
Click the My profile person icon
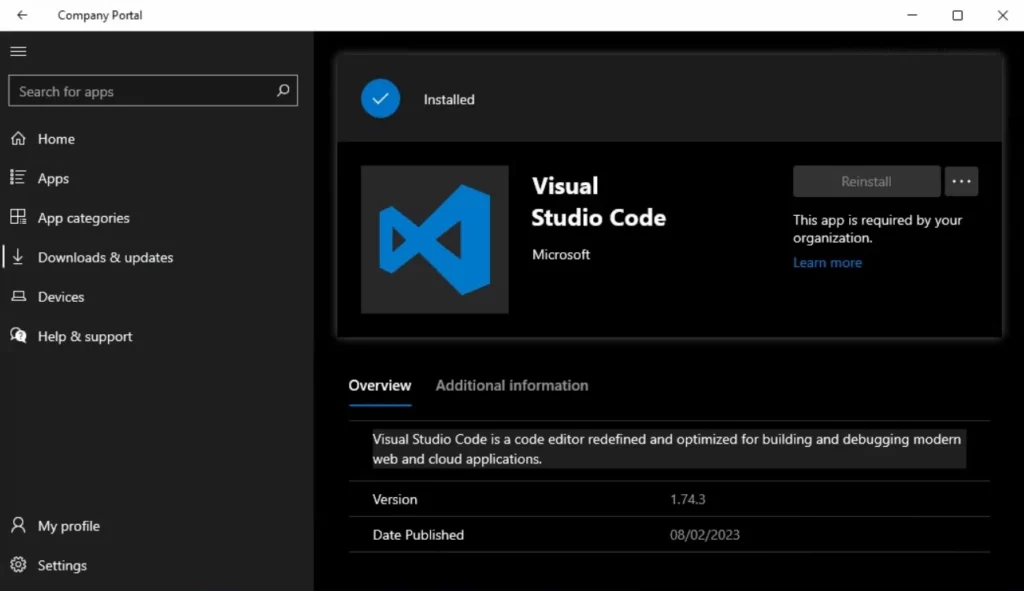pyautogui.click(x=18, y=525)
